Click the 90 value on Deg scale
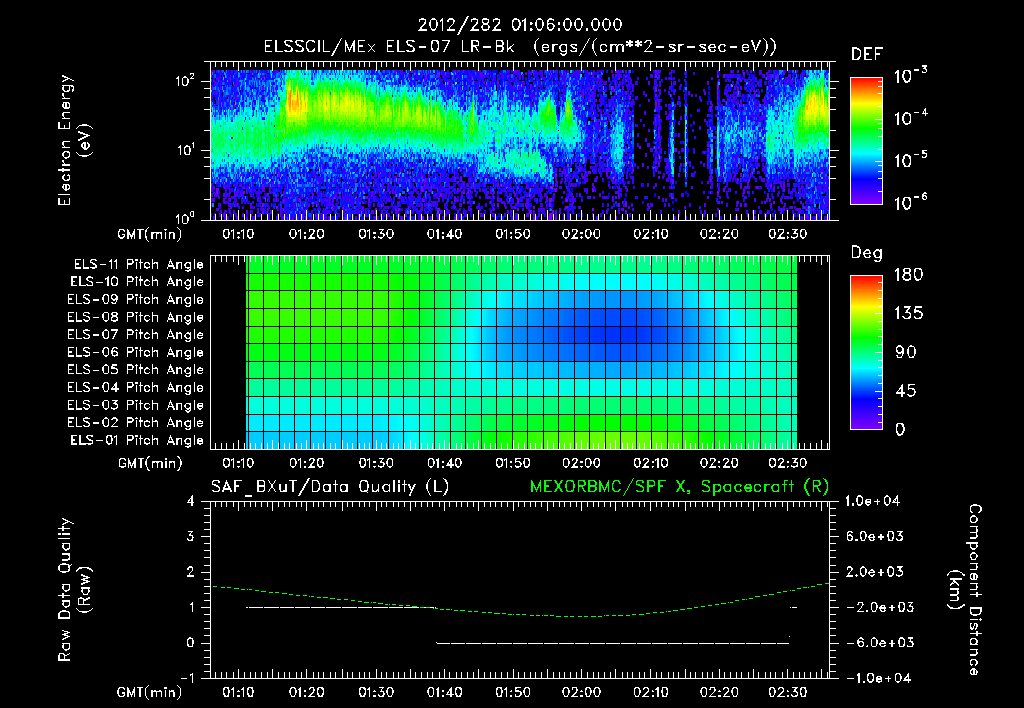1024x708 pixels. (x=906, y=353)
